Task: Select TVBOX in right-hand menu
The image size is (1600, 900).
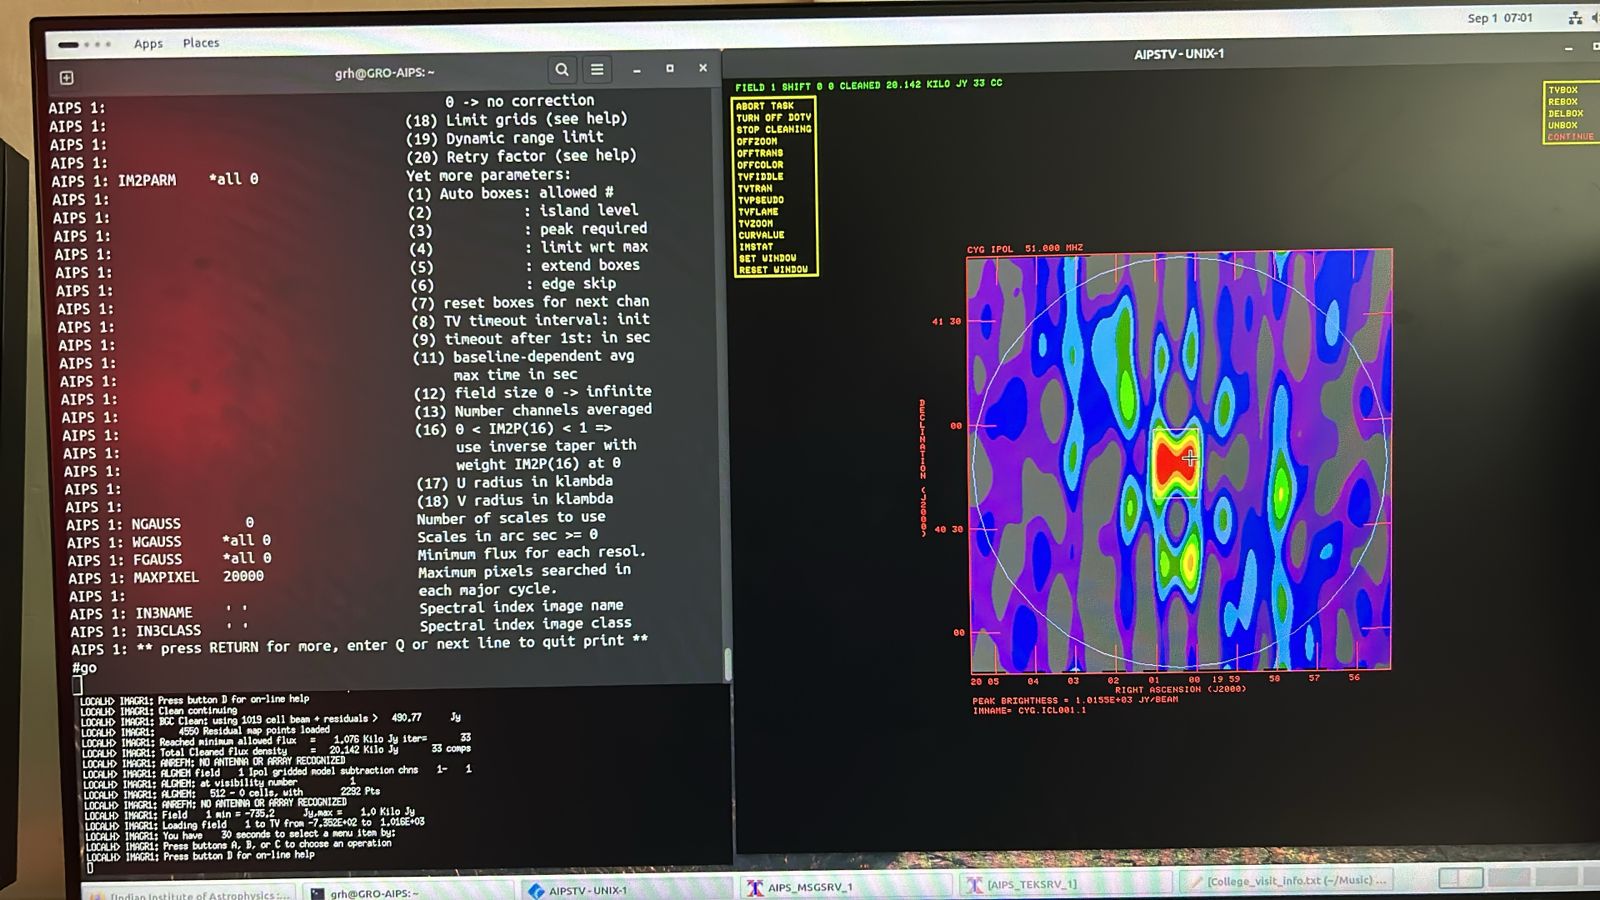Action: (x=1562, y=90)
